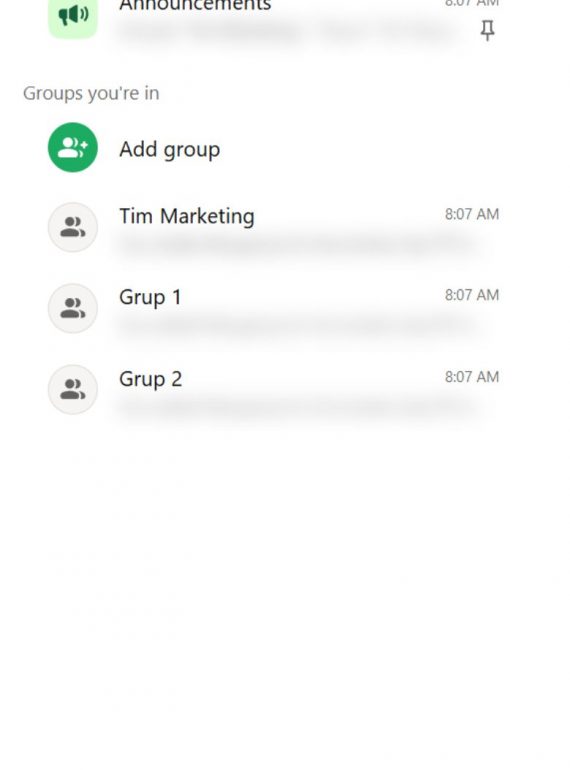570x770 pixels.
Task: Open the Tim Marketing group avatar
Action: pyautogui.click(x=73, y=227)
